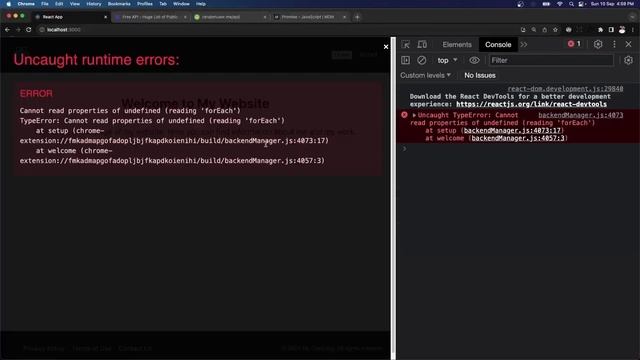Reload the page

pos(29,29)
